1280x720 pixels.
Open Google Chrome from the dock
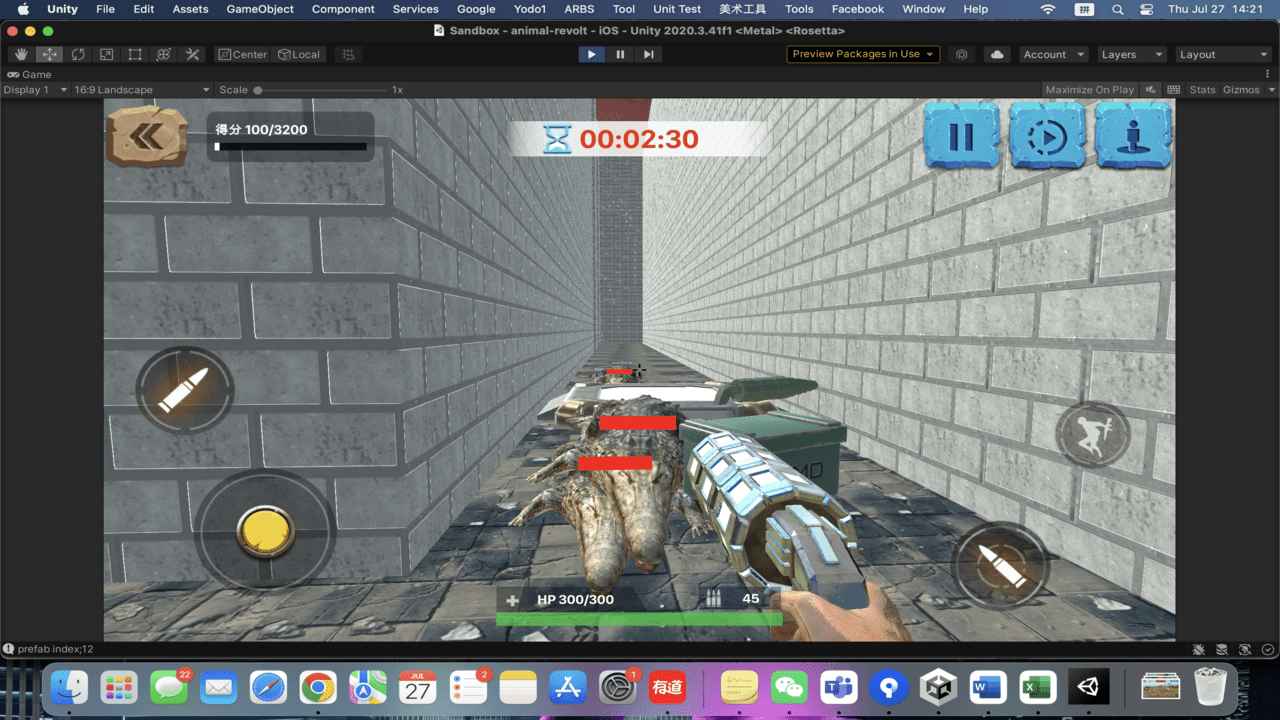pyautogui.click(x=318, y=688)
